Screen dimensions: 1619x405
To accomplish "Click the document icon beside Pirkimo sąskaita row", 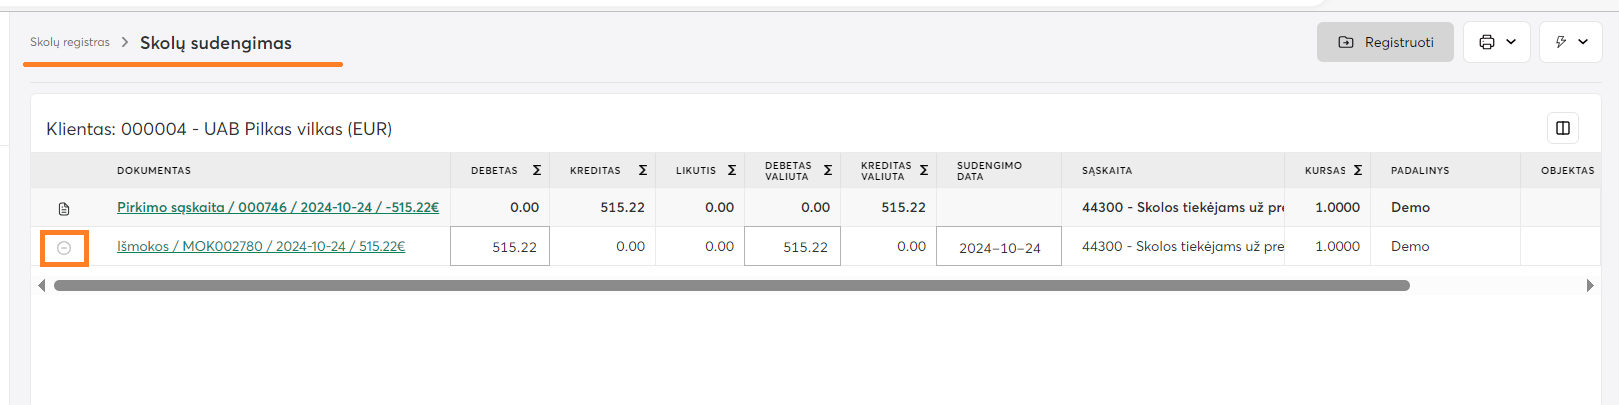I will tap(64, 209).
